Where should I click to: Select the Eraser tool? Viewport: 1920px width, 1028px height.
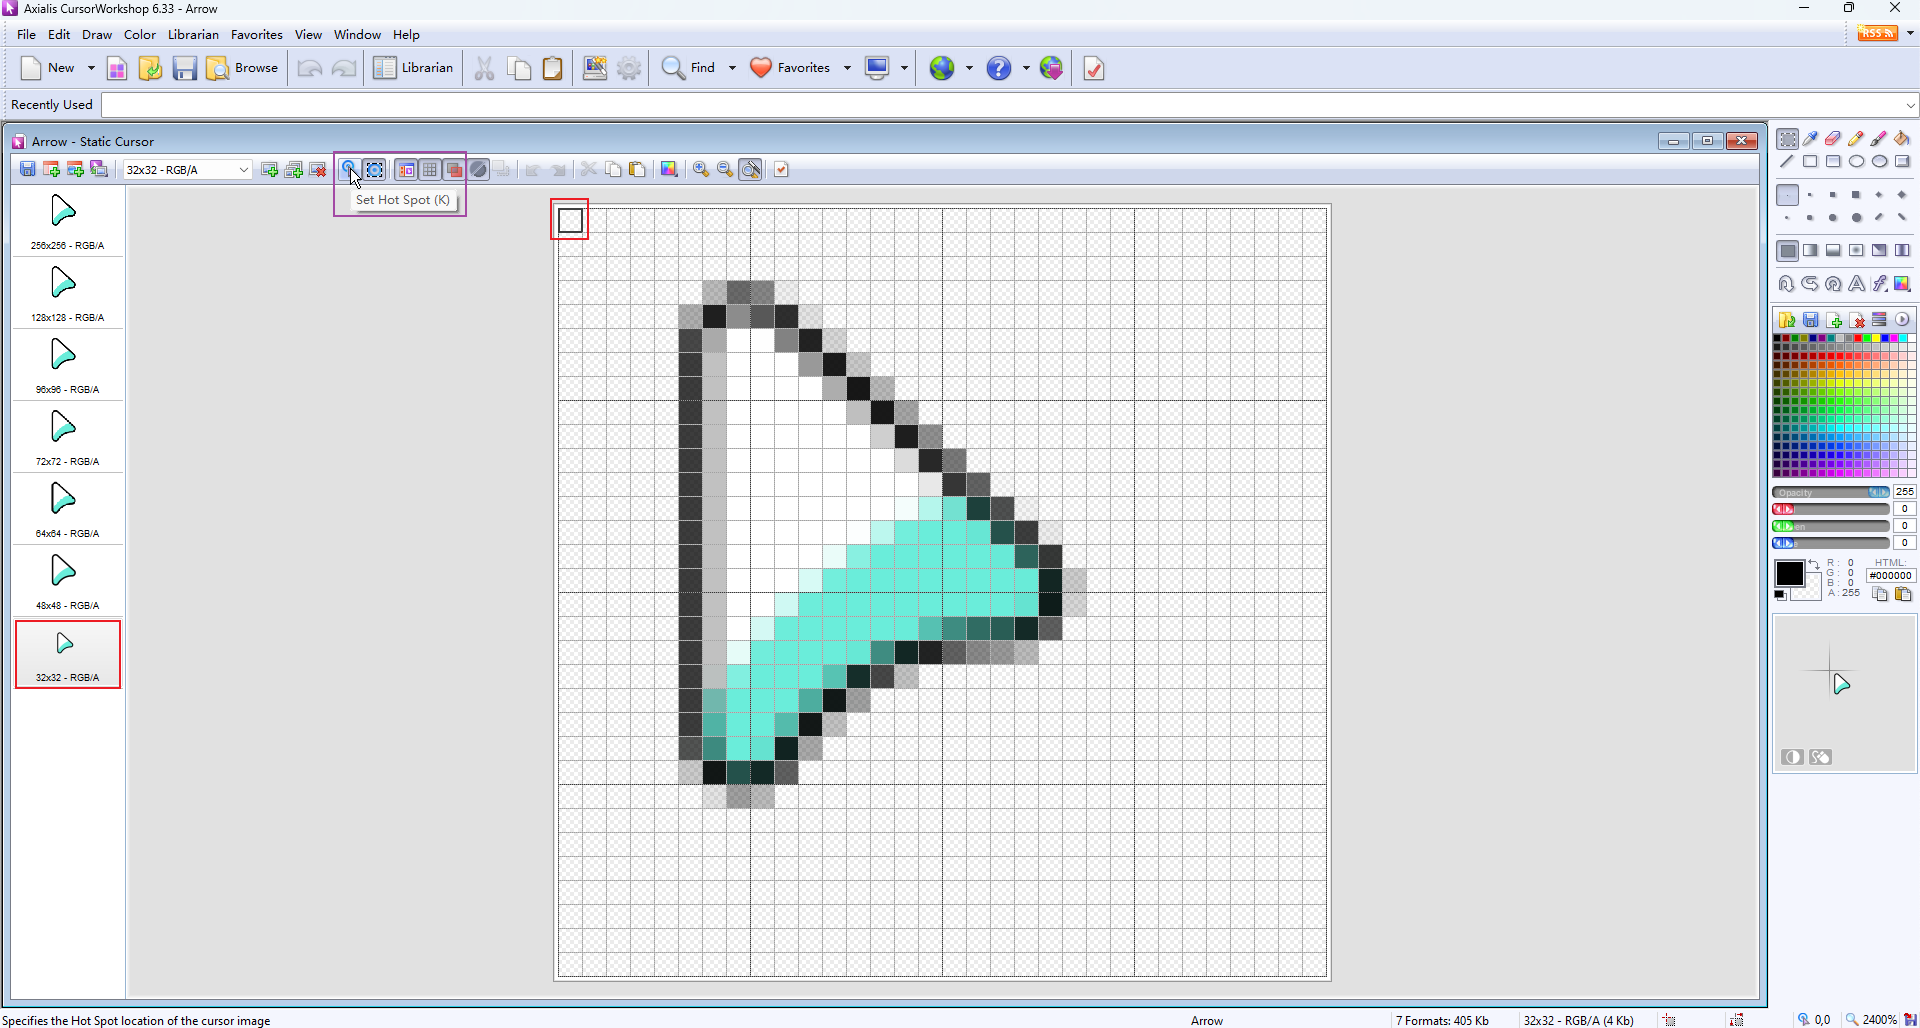pyautogui.click(x=1833, y=139)
